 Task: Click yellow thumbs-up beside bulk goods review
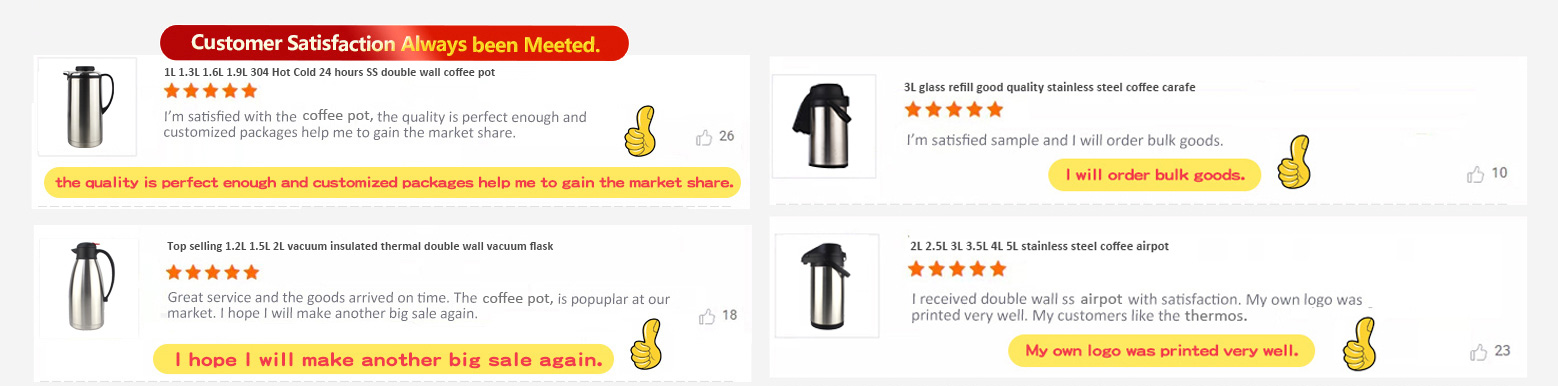[x=1294, y=162]
